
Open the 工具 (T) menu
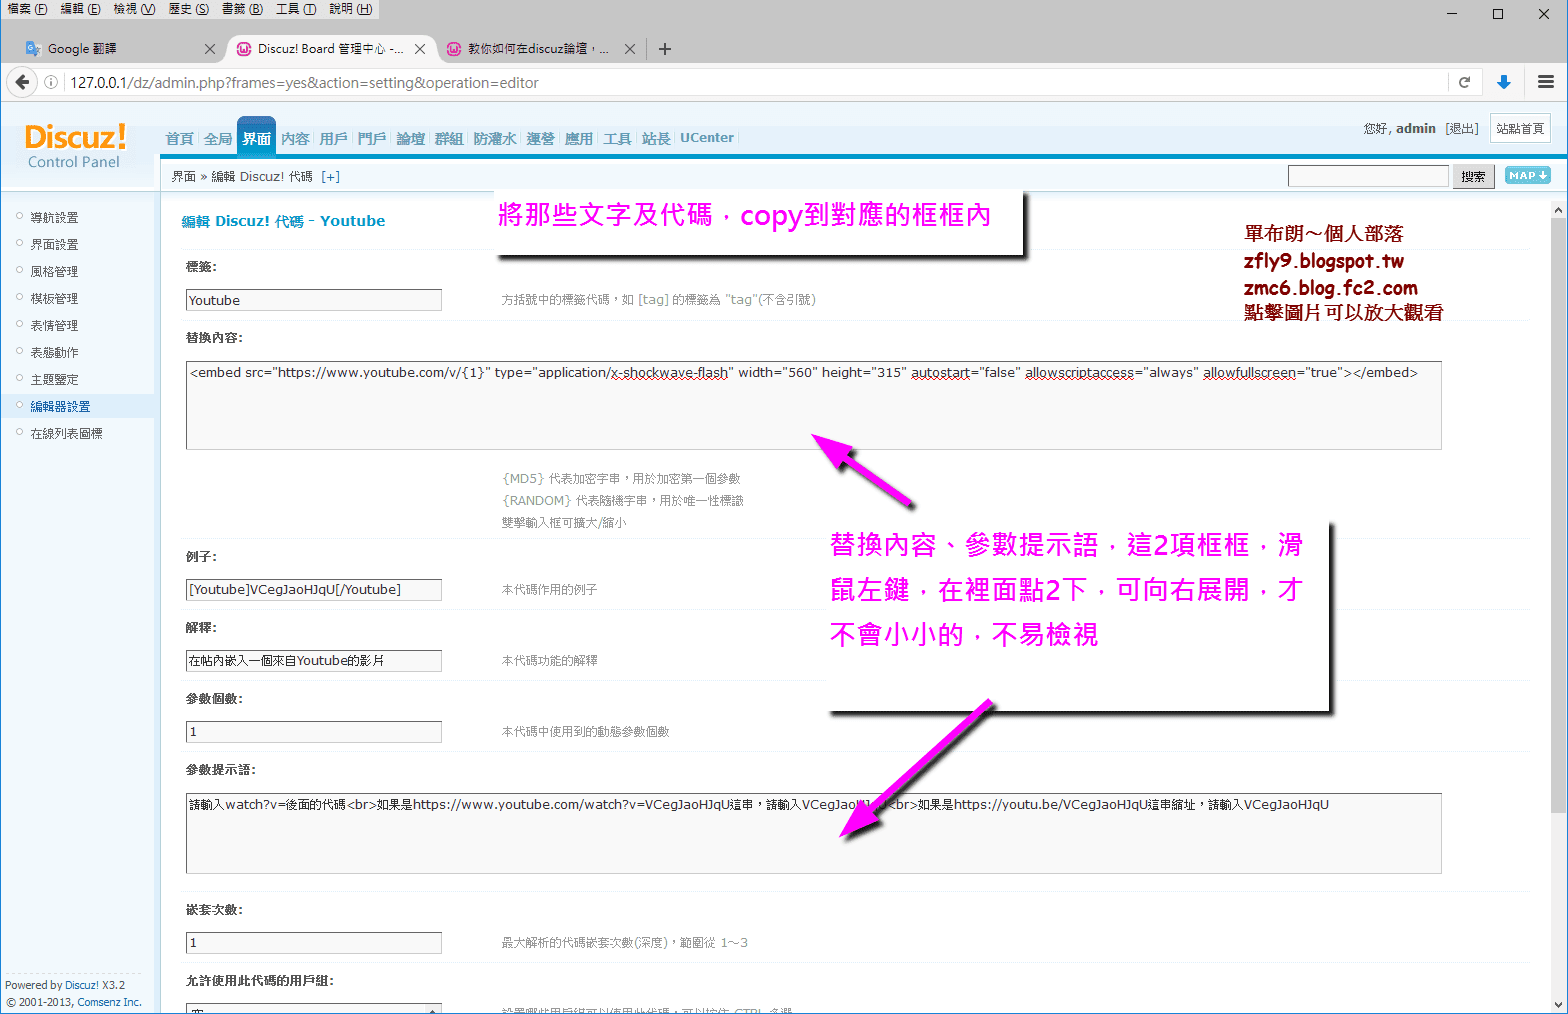point(296,9)
